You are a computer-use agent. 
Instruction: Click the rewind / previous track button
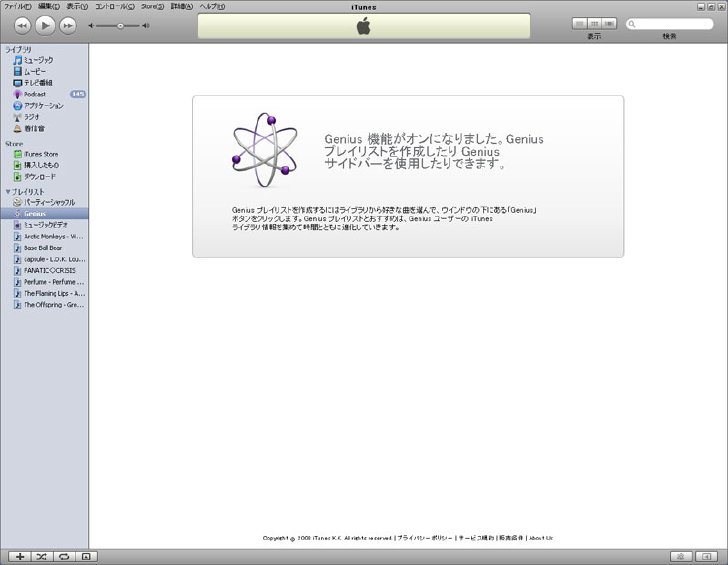pos(22,26)
